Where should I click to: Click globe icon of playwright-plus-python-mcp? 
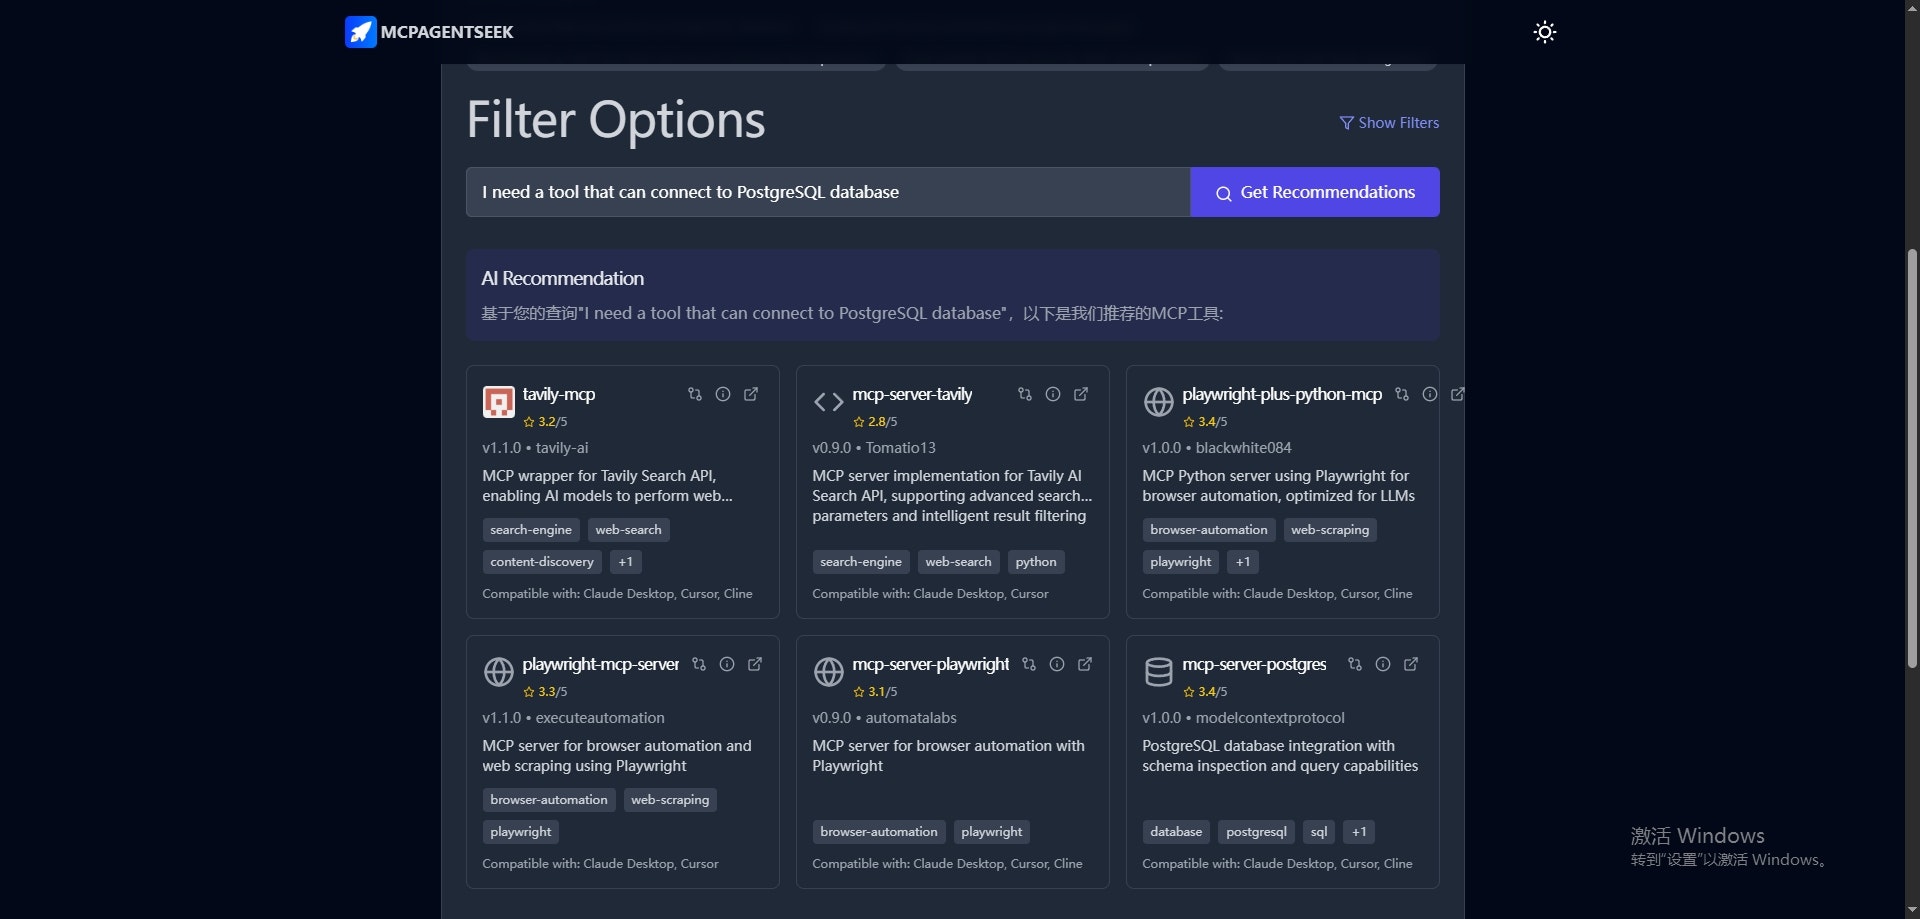pos(1158,402)
